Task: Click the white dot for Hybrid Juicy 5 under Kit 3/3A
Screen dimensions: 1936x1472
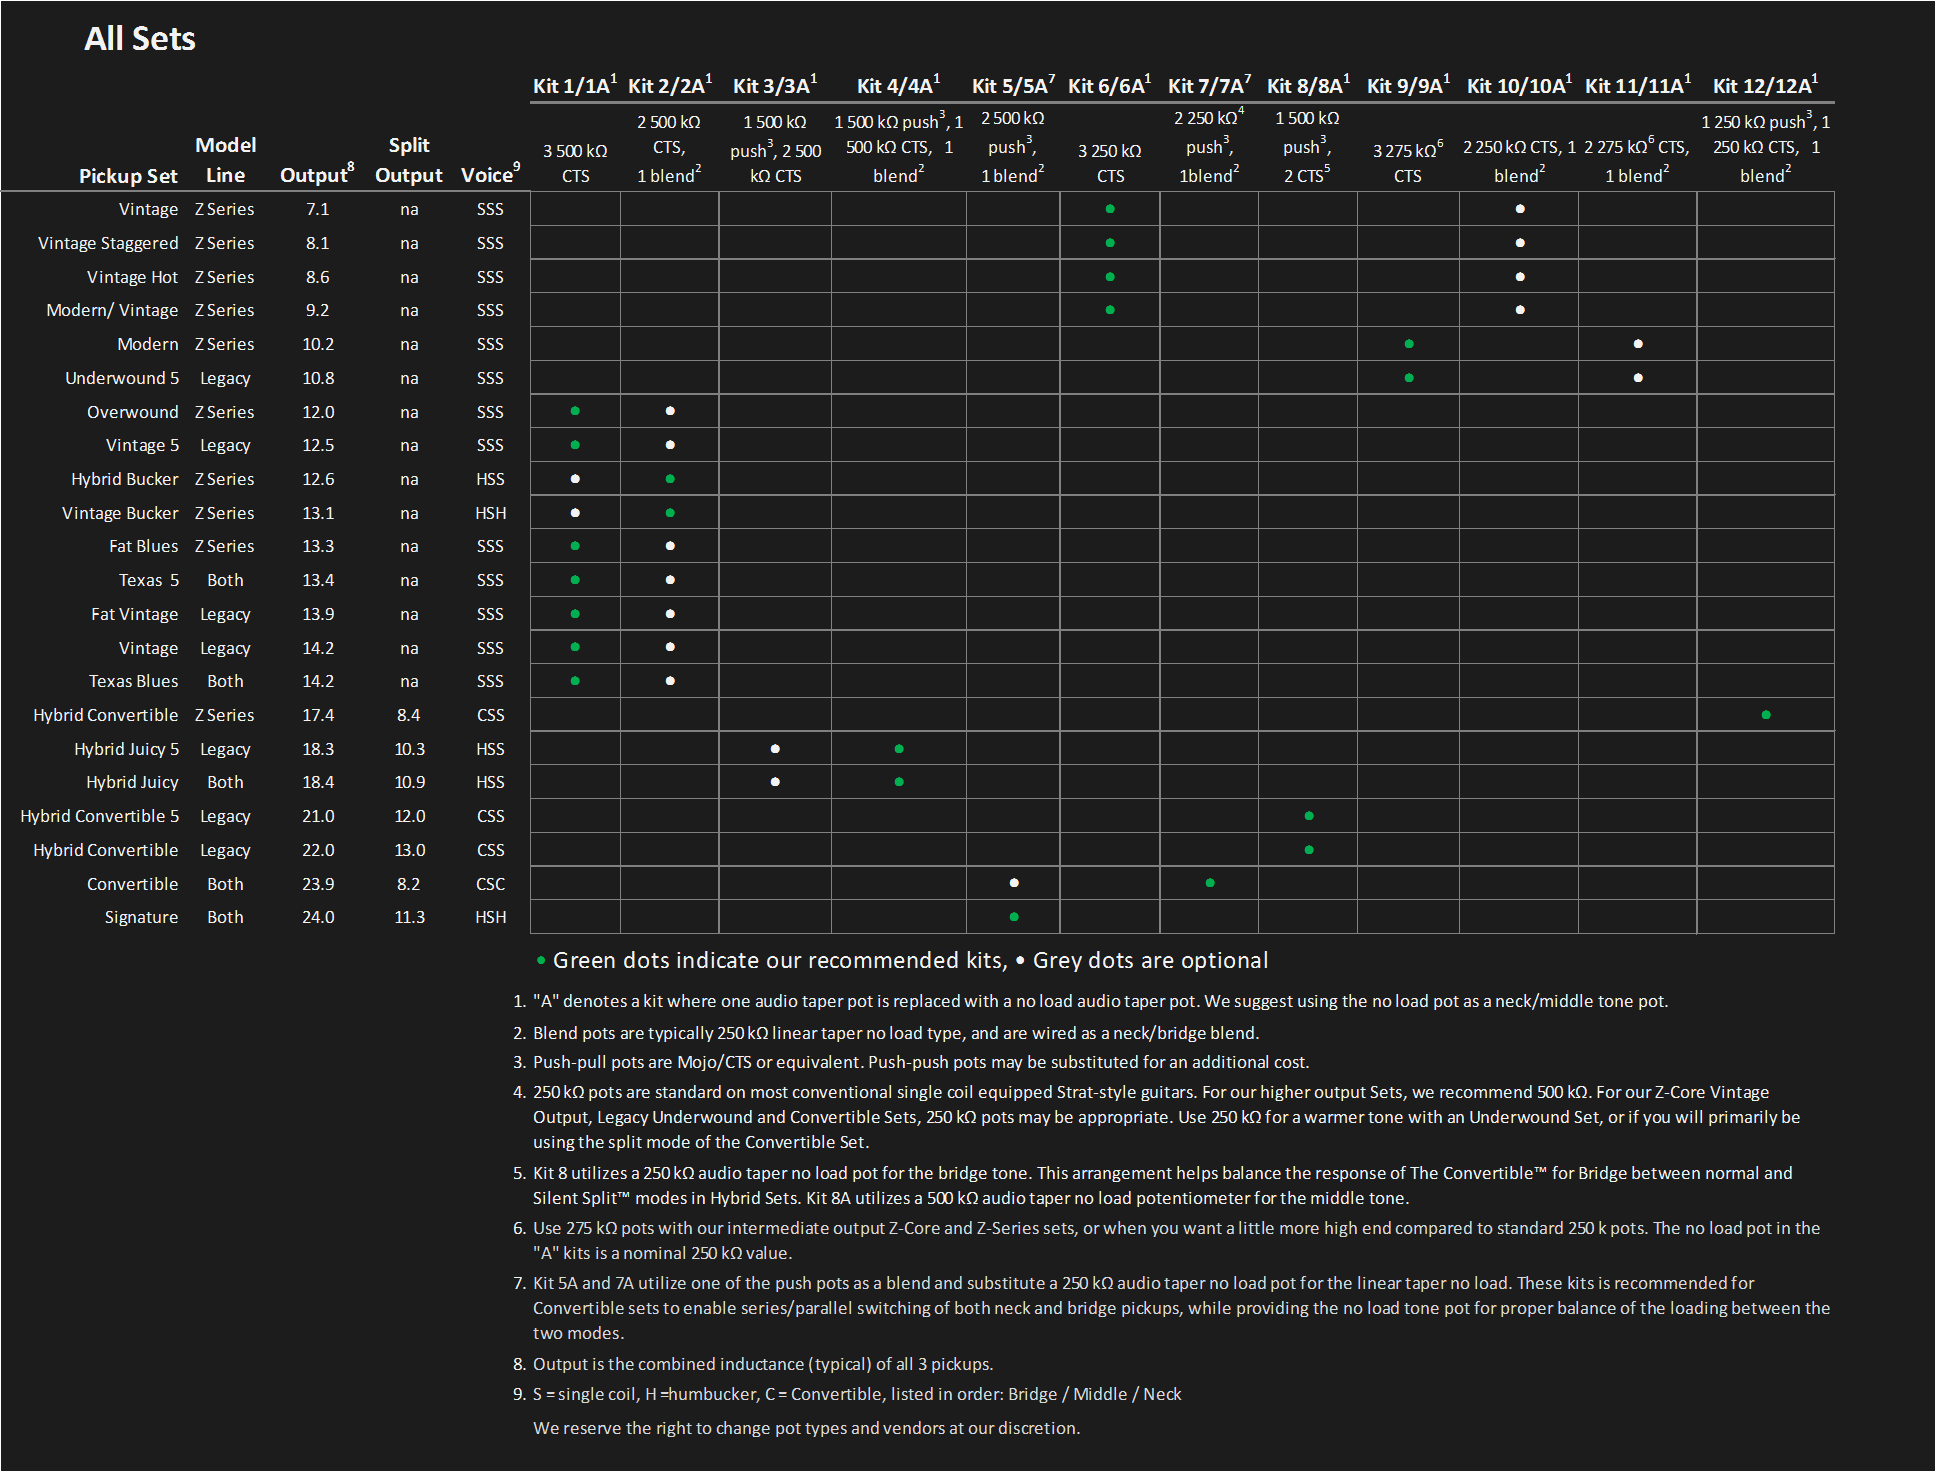Action: 775,749
